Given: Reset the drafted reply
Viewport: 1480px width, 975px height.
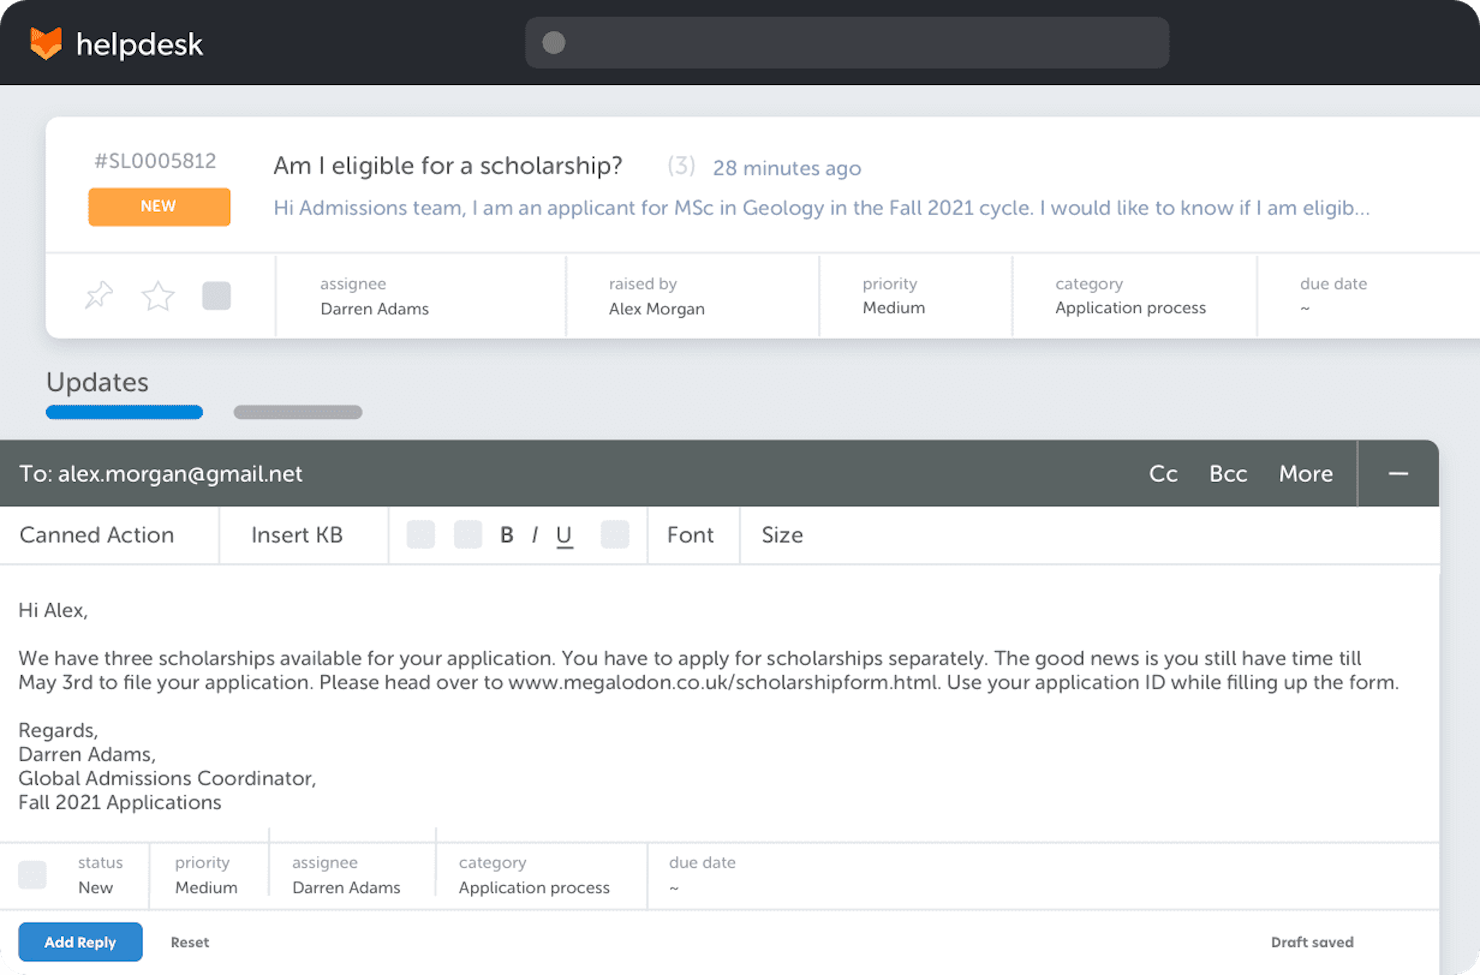Looking at the screenshot, I should pyautogui.click(x=189, y=941).
